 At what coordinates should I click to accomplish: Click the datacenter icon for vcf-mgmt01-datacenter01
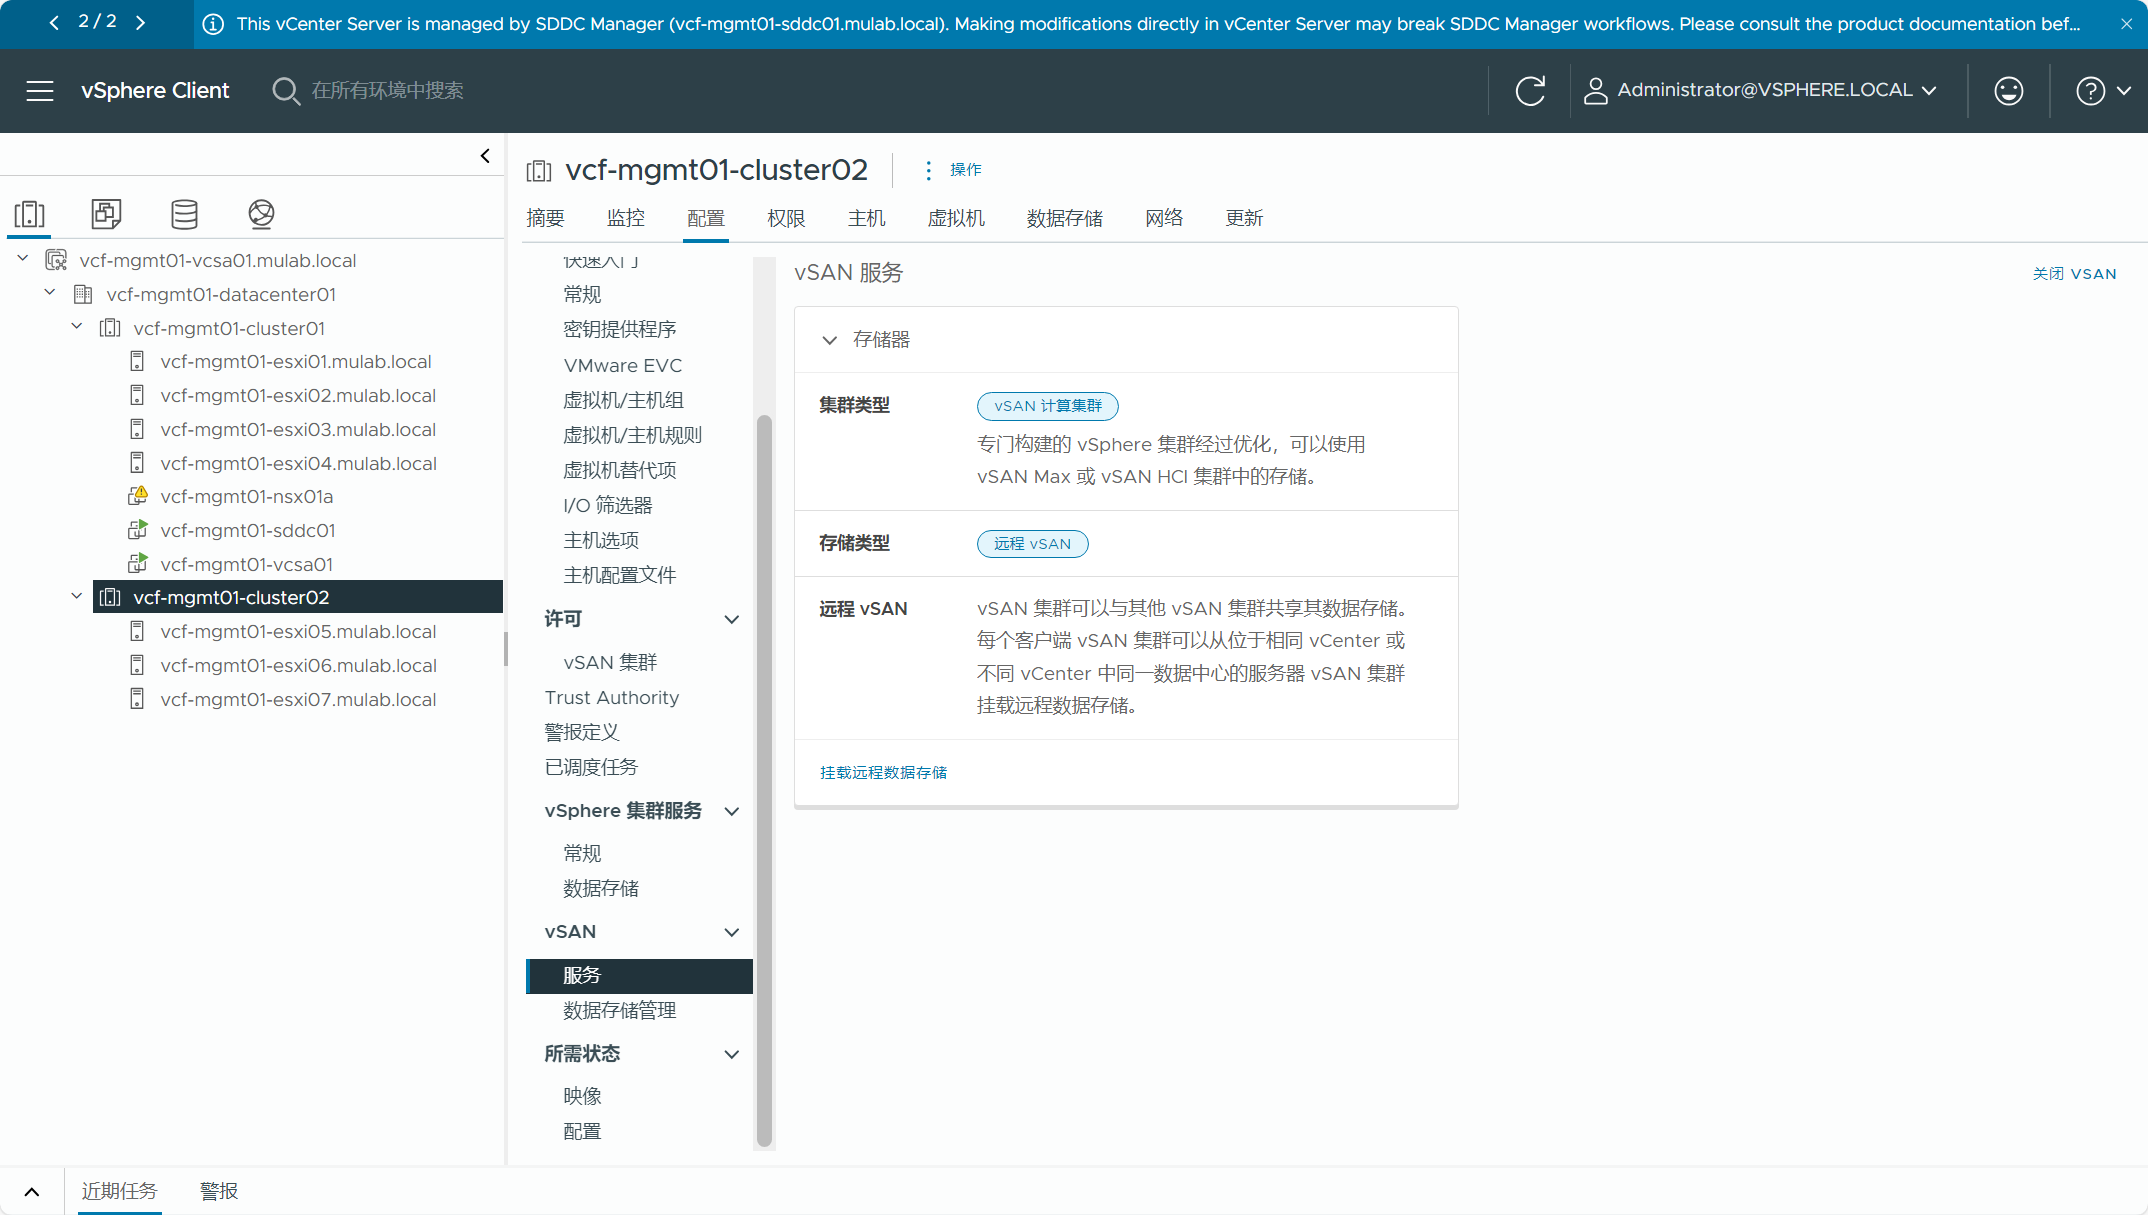83,295
